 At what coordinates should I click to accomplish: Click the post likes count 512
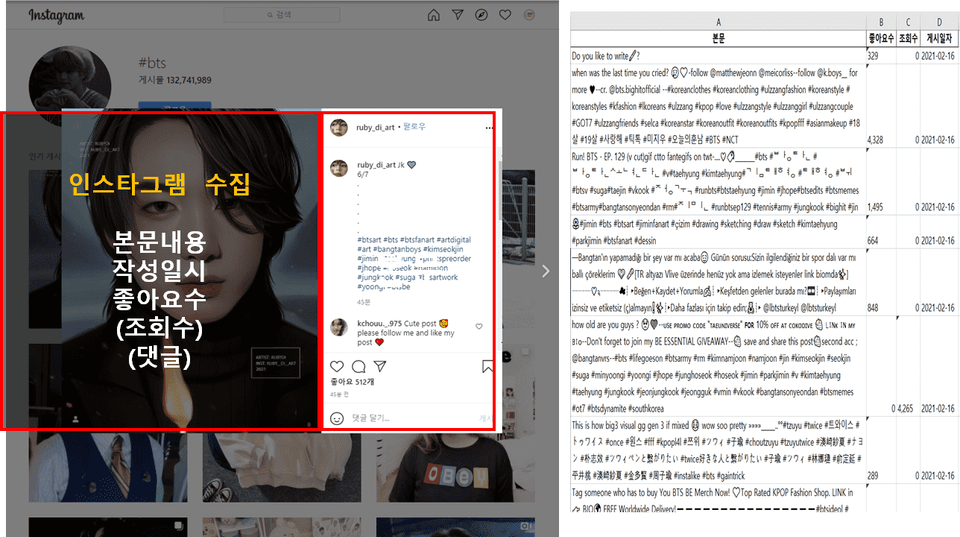pyautogui.click(x=352, y=381)
